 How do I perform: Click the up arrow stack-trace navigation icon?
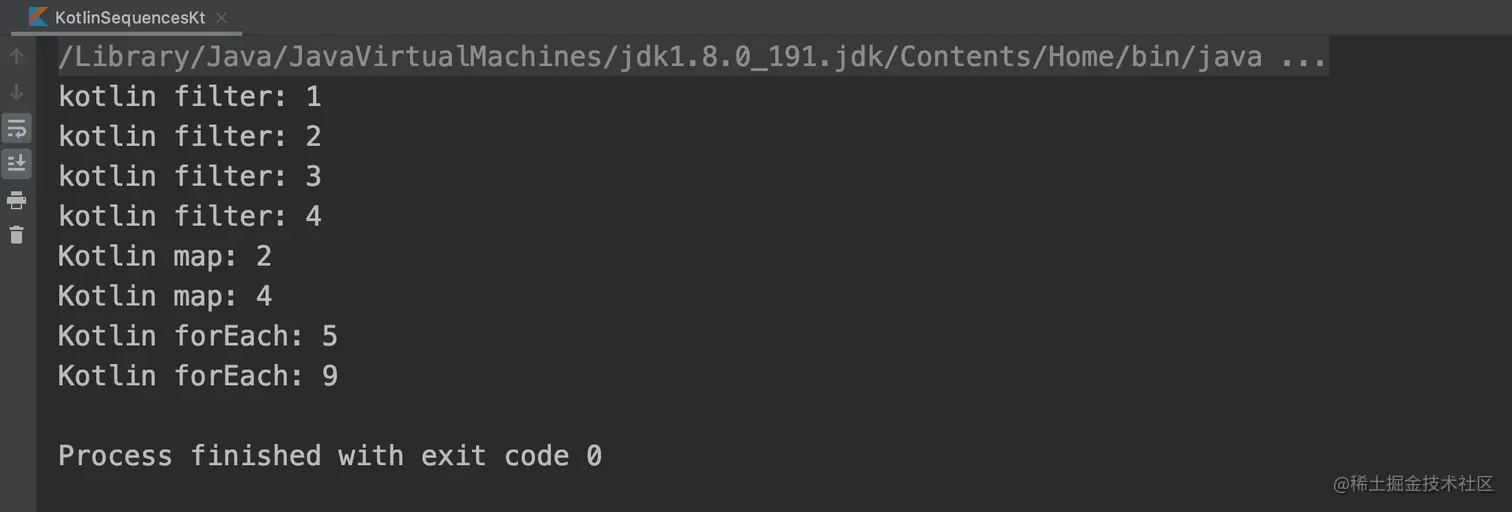16,57
